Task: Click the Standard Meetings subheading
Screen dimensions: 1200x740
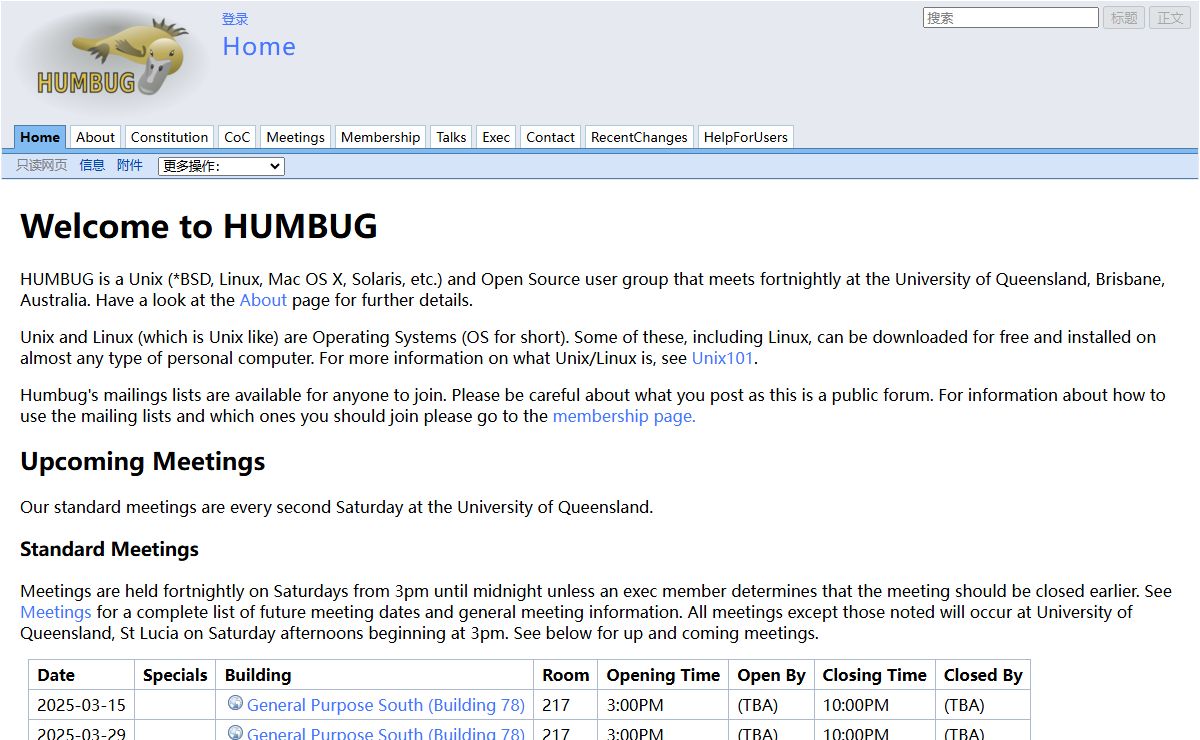Action: tap(109, 549)
